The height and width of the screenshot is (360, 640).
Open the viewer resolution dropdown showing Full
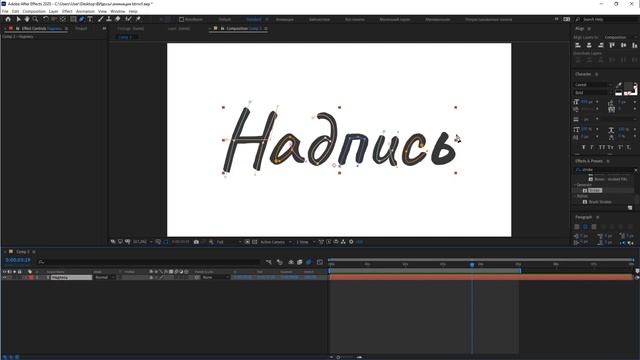pos(229,242)
